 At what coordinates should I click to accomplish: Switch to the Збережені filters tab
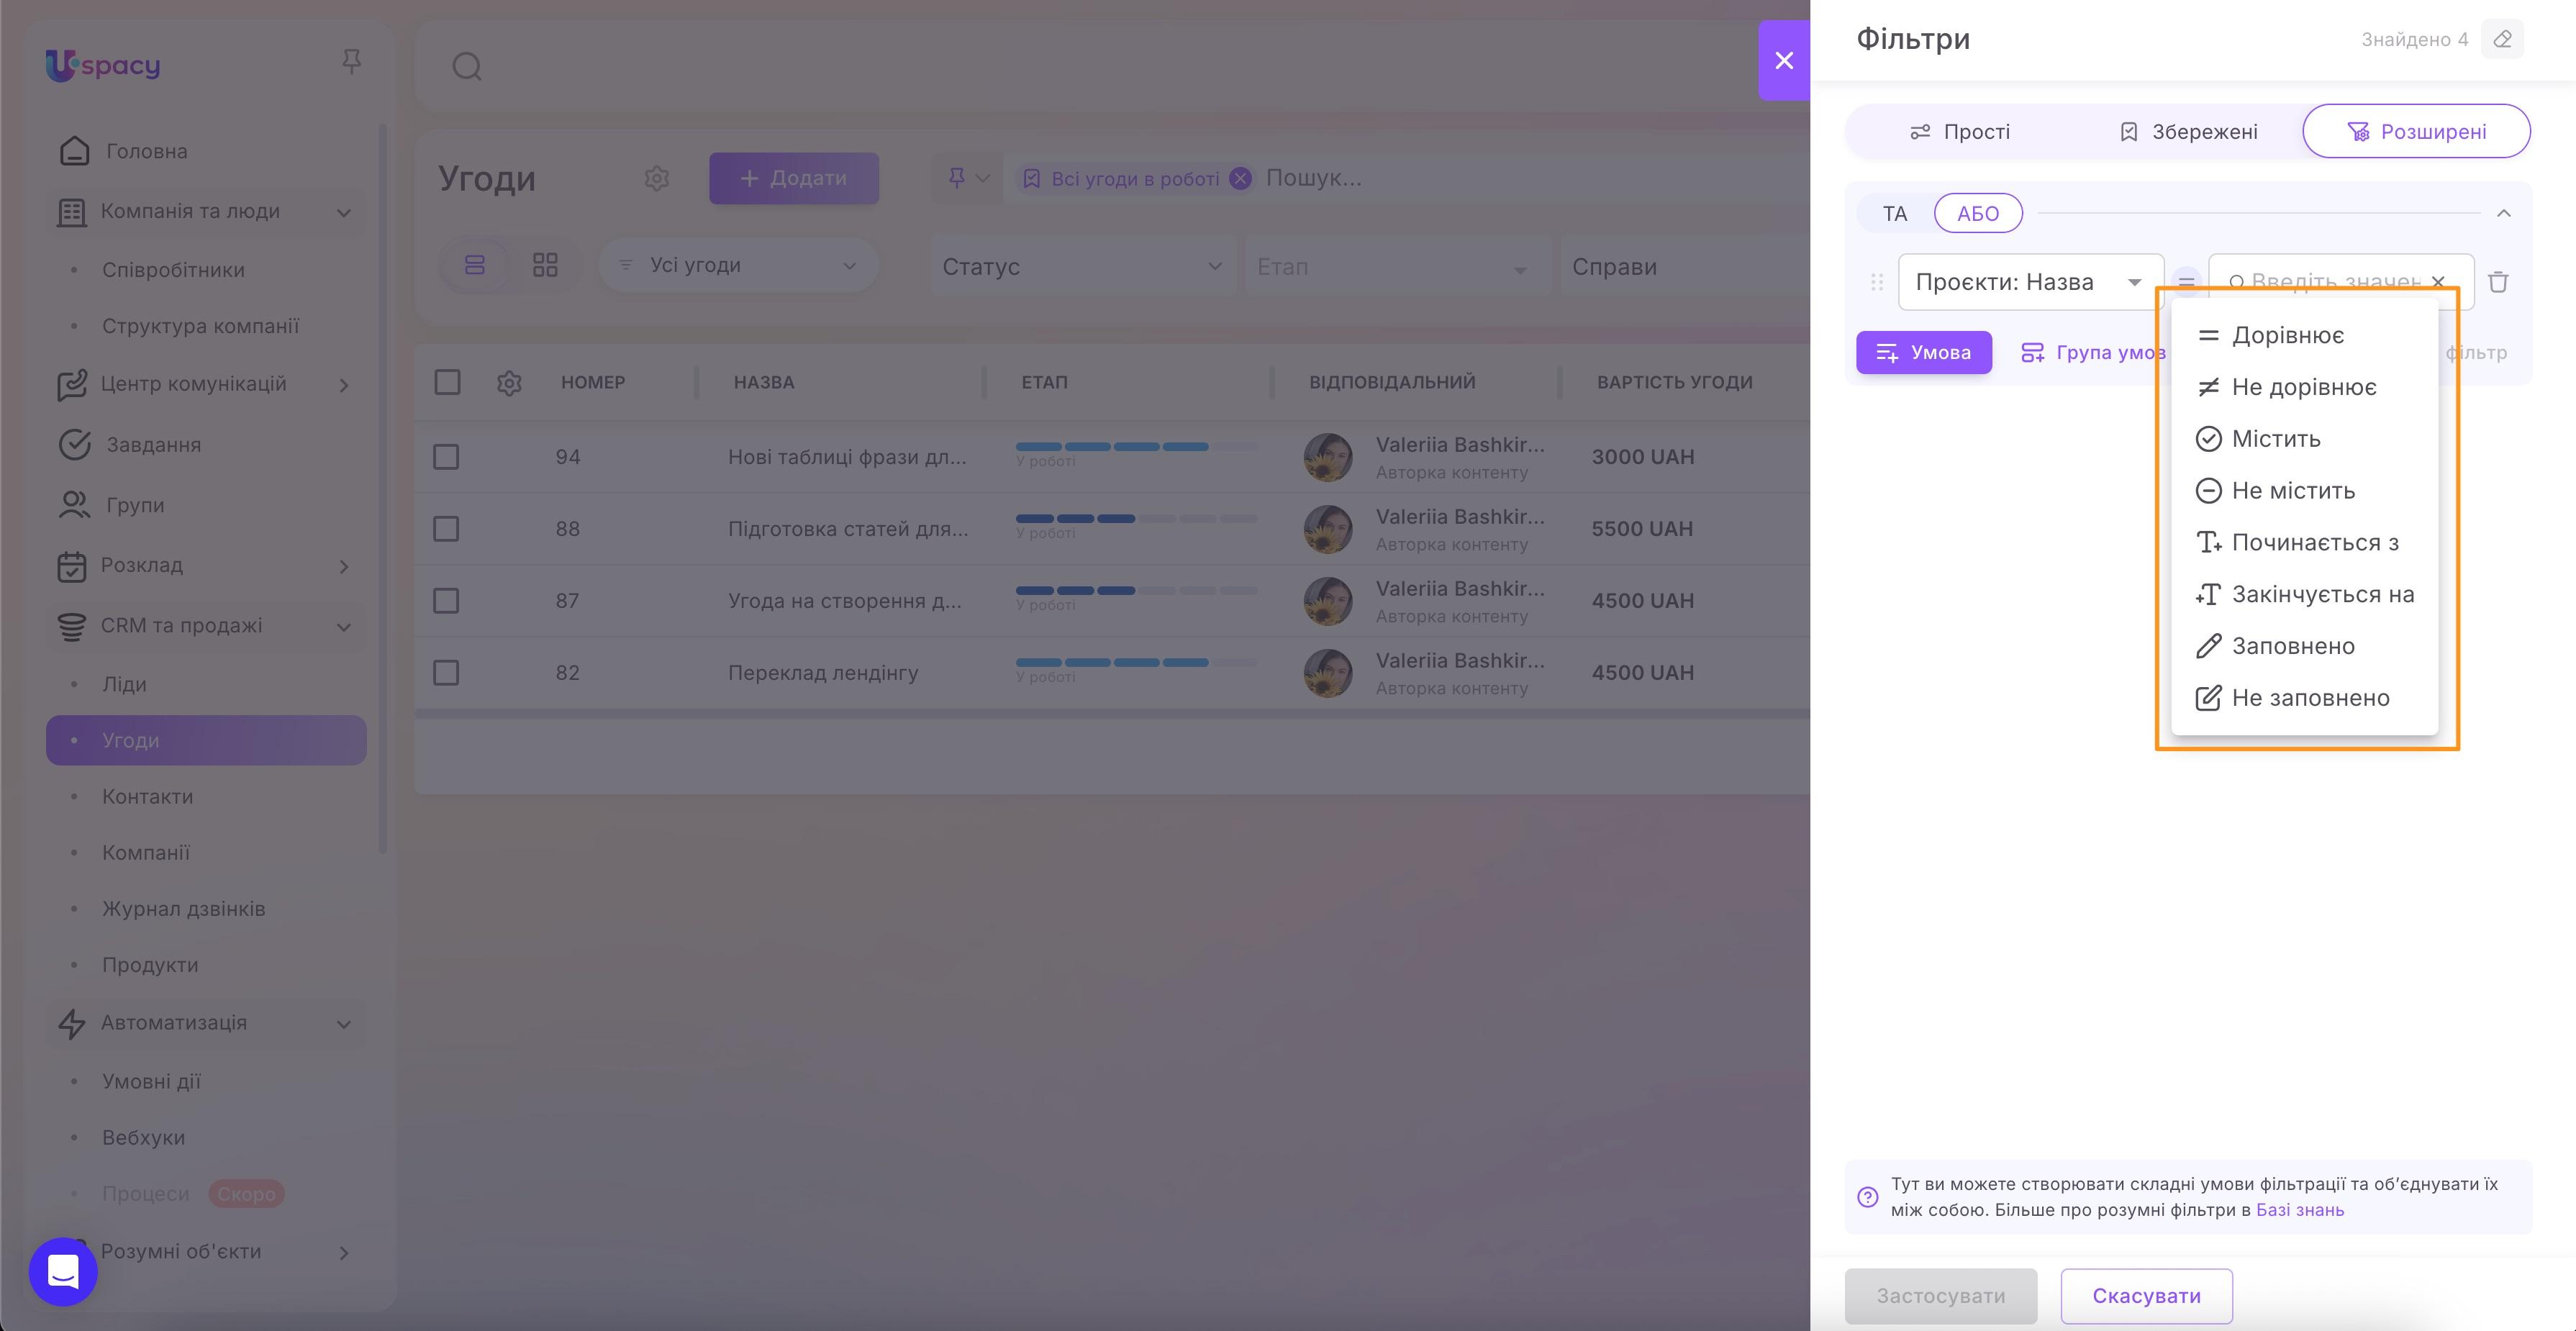(2188, 131)
